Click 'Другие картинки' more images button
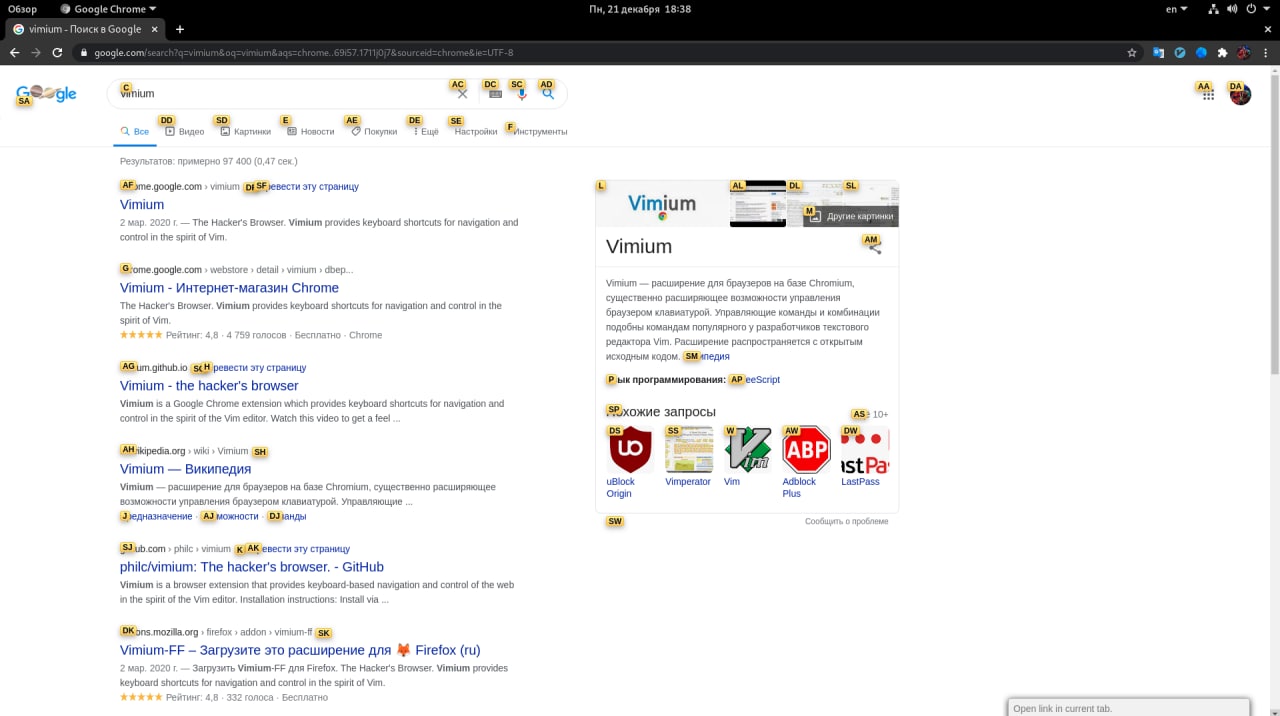This screenshot has width=1280, height=716. pos(851,216)
